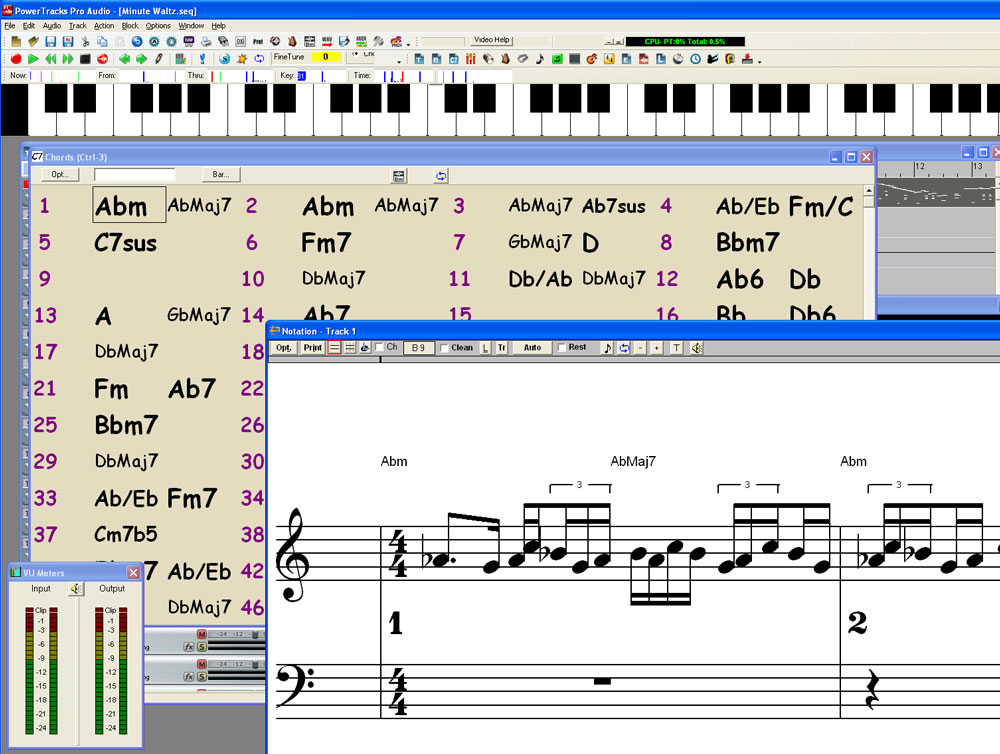Open the Options menu
The width and height of the screenshot is (1000, 754).
[158, 26]
